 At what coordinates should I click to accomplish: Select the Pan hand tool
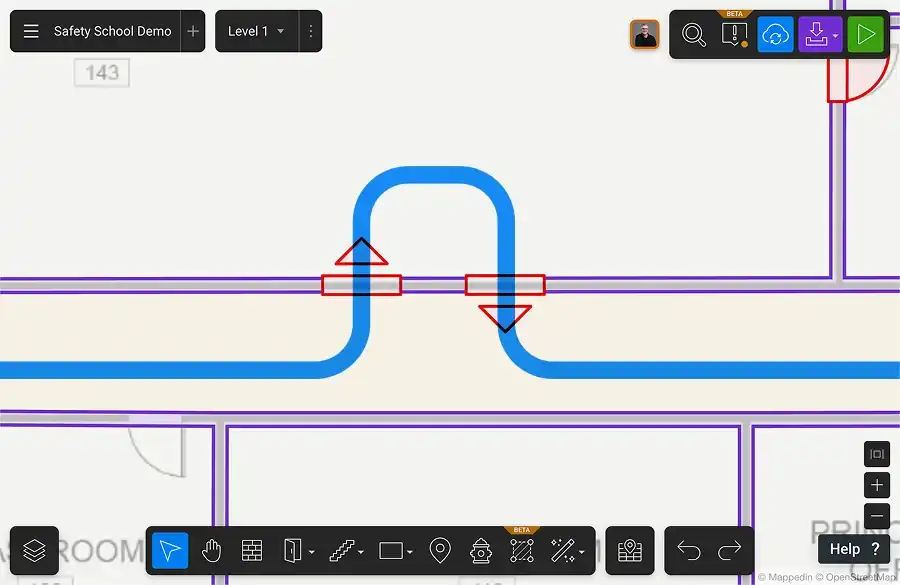(211, 550)
